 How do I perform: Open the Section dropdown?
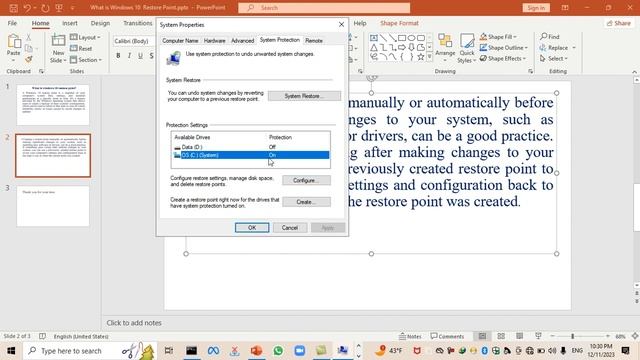[86, 60]
